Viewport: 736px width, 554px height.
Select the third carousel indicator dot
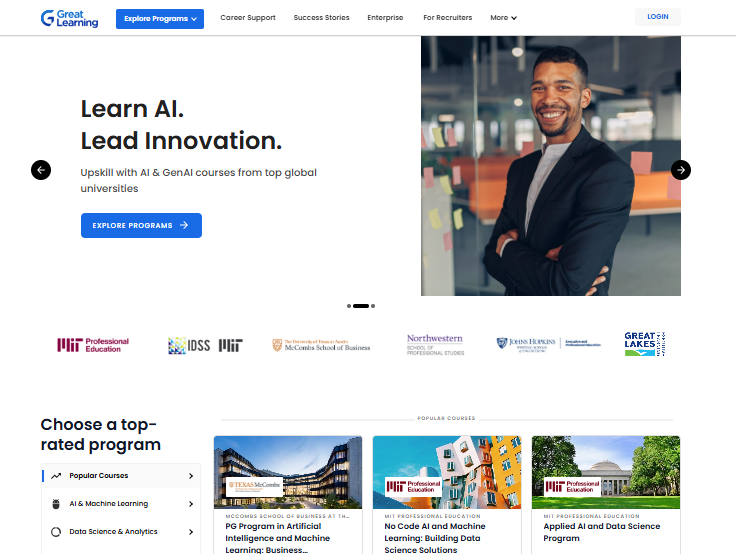[x=373, y=306]
